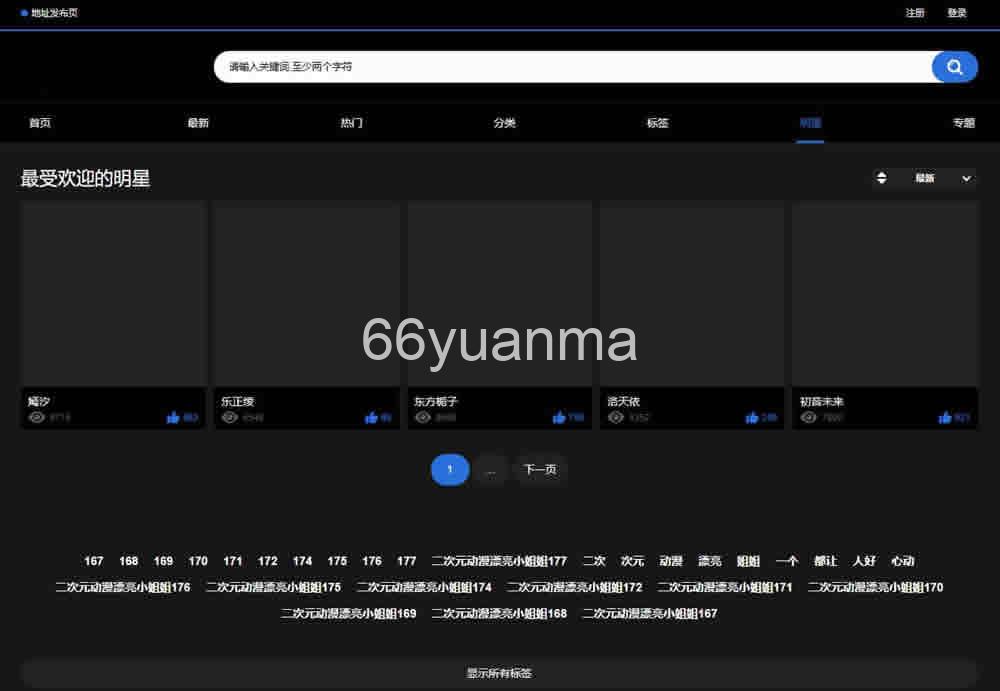
Task: Click the thumbs-up icon on 初音未来 card
Action: pyautogui.click(x=944, y=417)
